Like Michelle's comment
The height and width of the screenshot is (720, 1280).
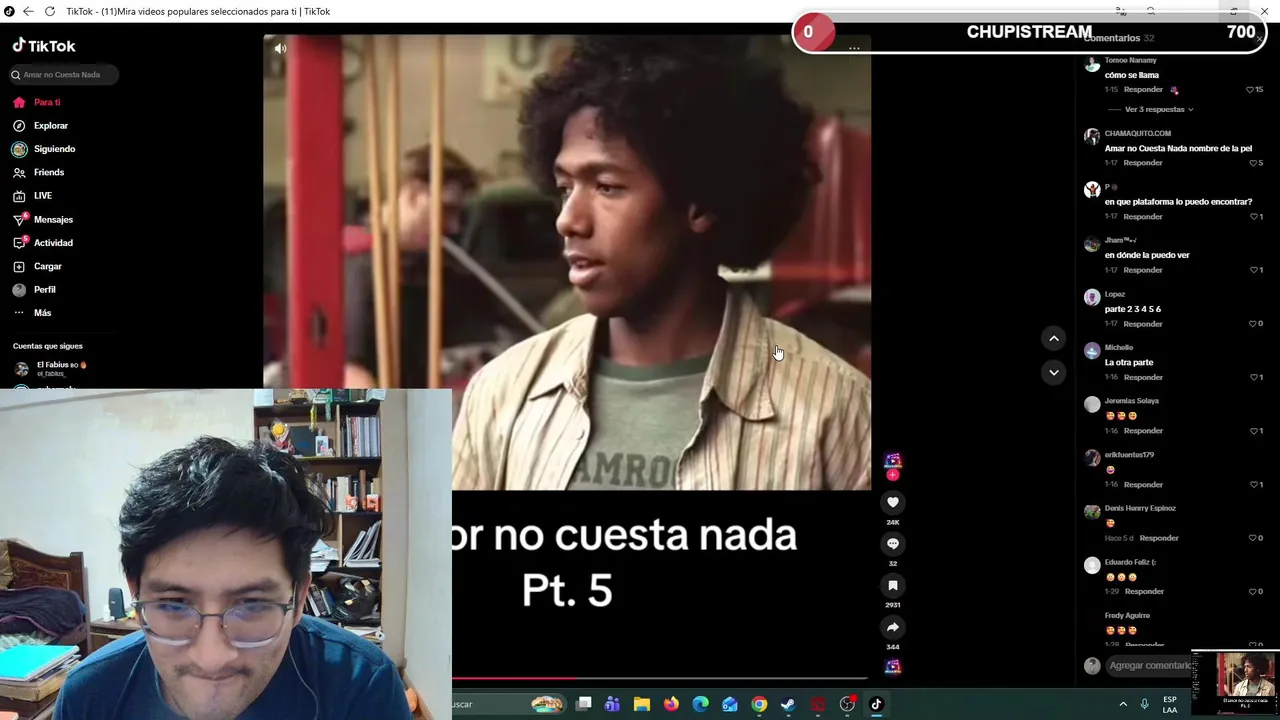coord(1253,377)
